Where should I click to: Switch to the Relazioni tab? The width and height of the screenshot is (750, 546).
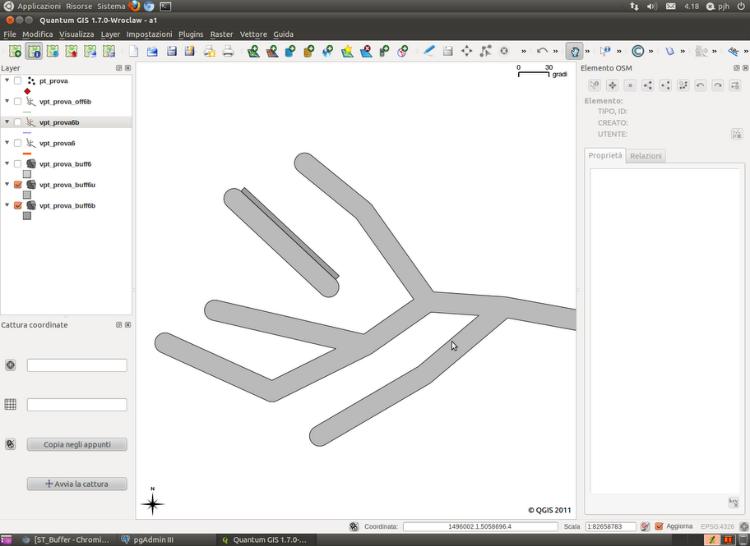click(646, 156)
